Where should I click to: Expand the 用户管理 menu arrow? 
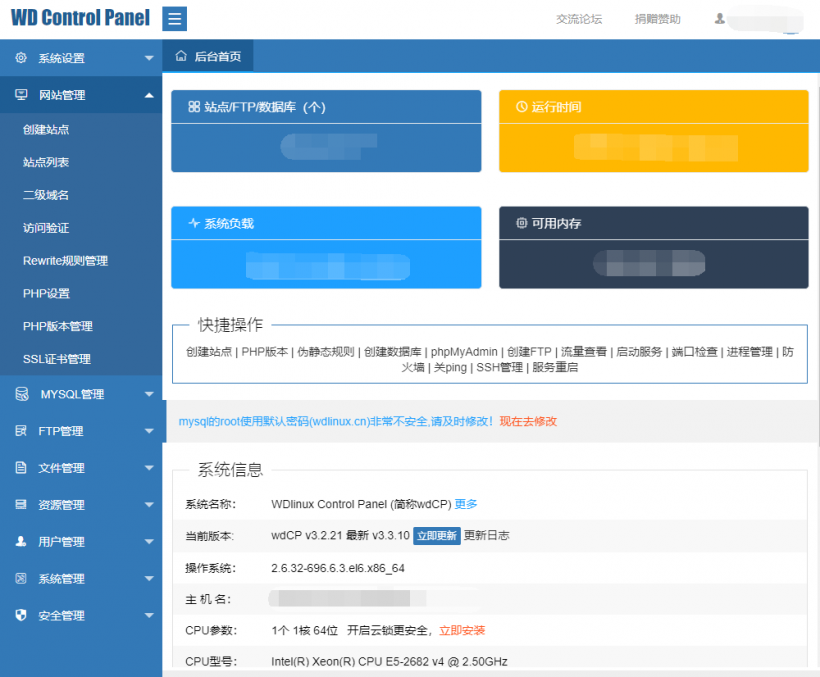click(149, 542)
